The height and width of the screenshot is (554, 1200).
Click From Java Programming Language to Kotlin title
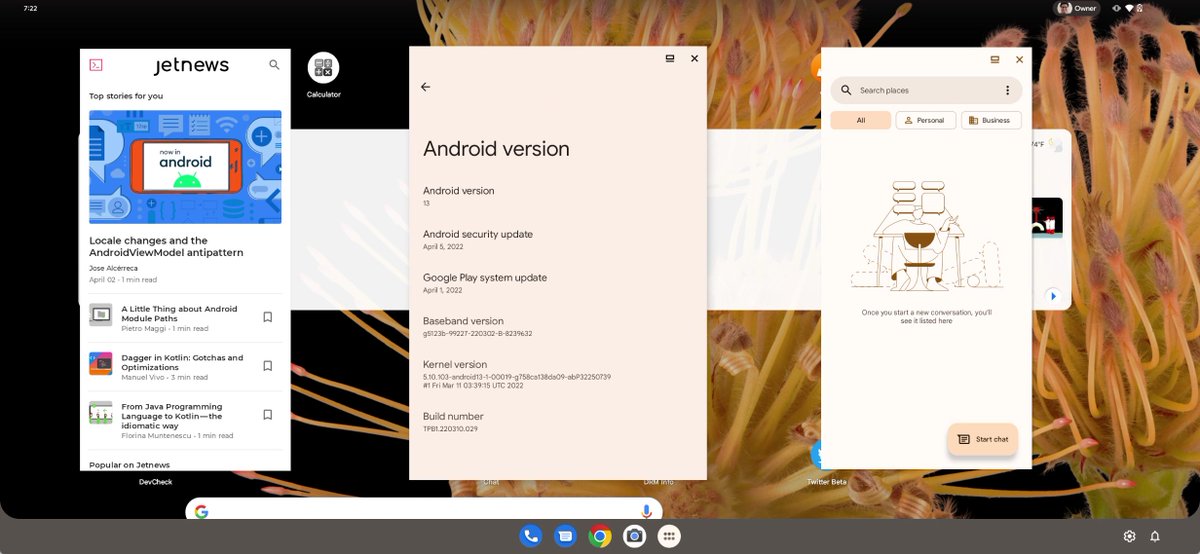pyautogui.click(x=172, y=416)
